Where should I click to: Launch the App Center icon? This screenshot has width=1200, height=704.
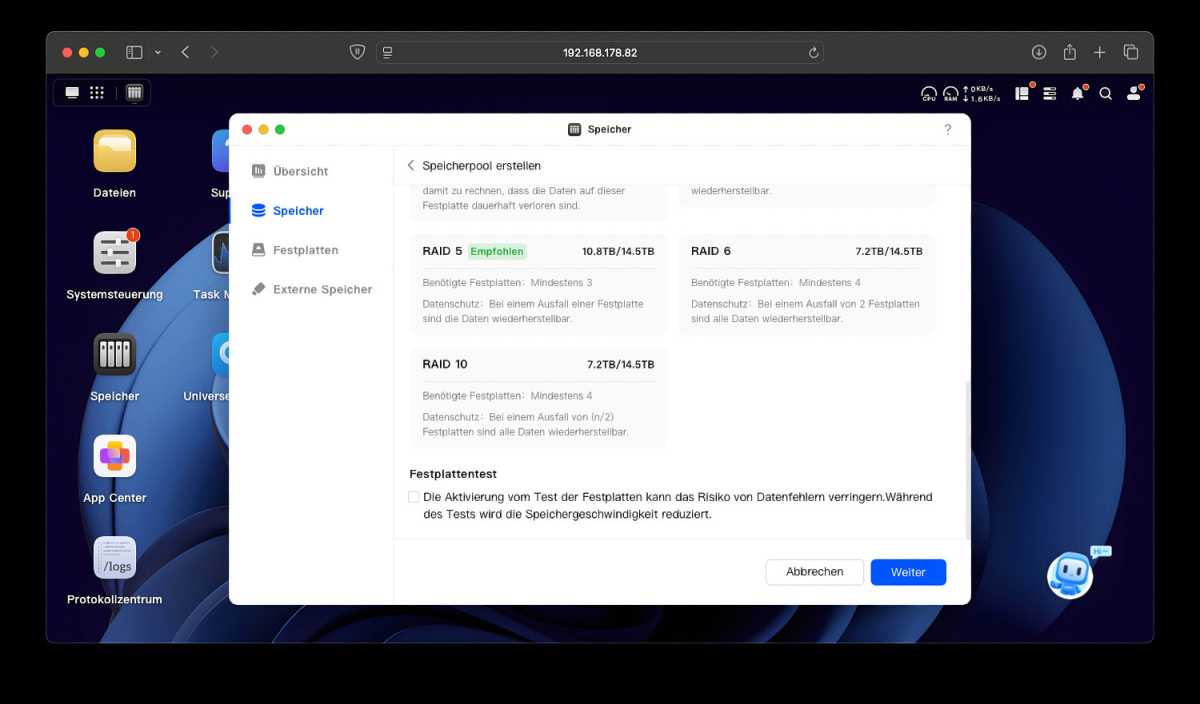[115, 456]
